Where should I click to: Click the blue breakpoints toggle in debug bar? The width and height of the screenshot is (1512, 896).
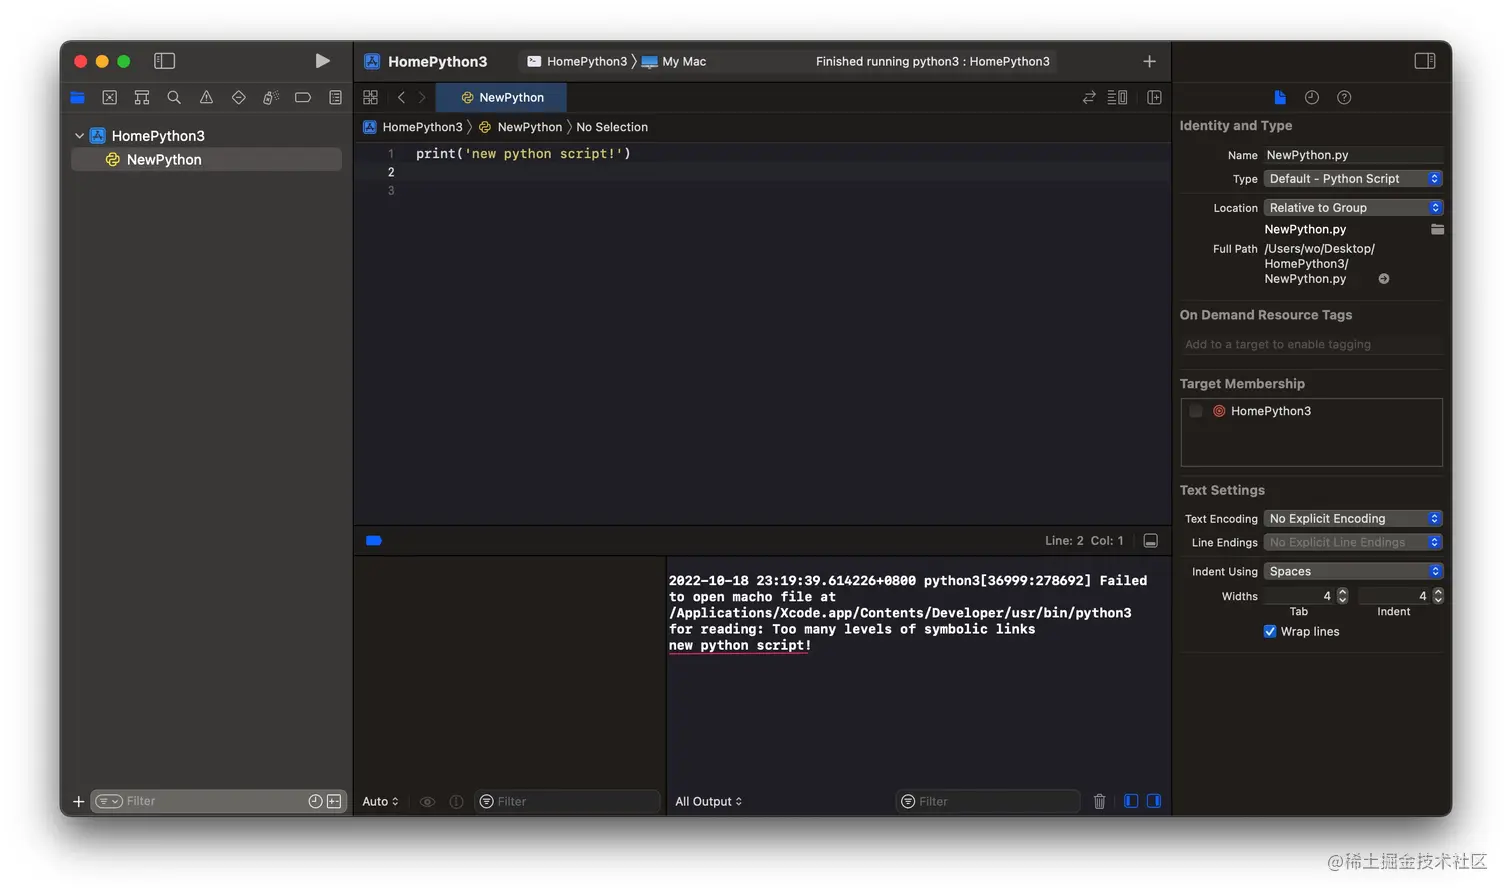374,540
